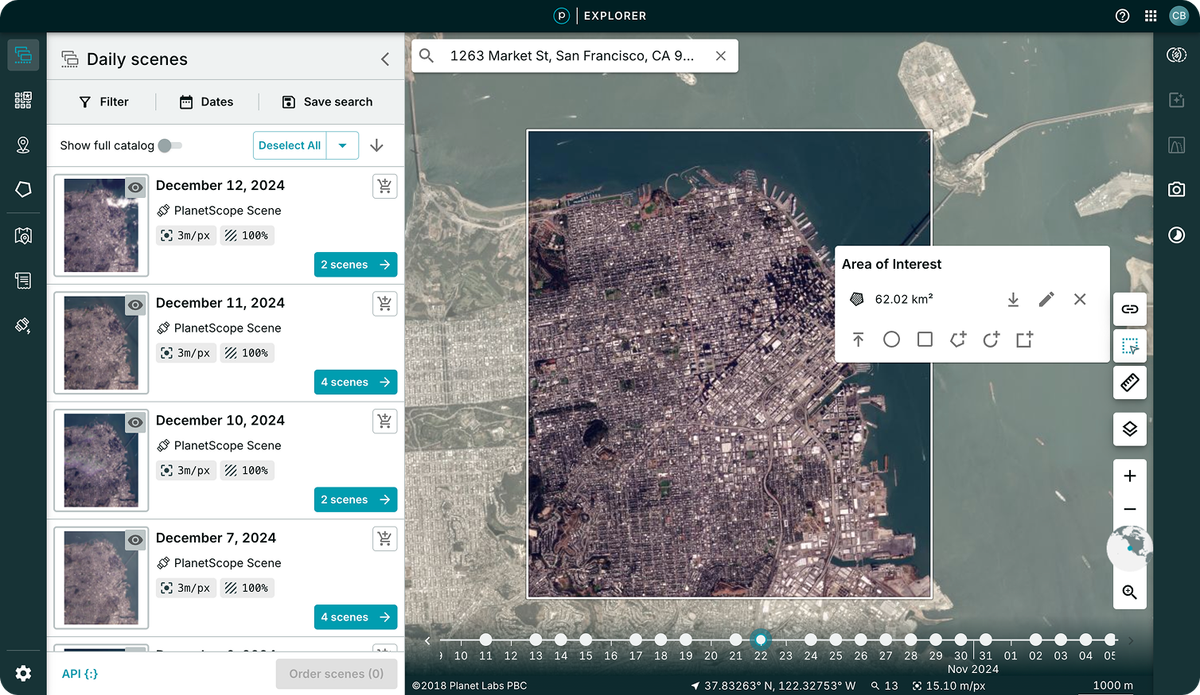Select the screenshot camera icon on the right
The height and width of the screenshot is (695, 1200).
1176,189
